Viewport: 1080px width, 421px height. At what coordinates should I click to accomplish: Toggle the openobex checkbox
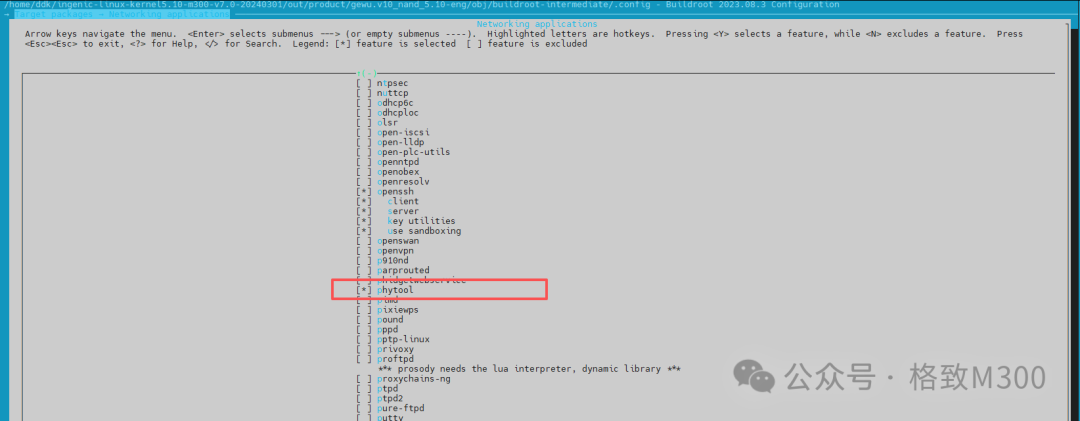pyautogui.click(x=364, y=172)
